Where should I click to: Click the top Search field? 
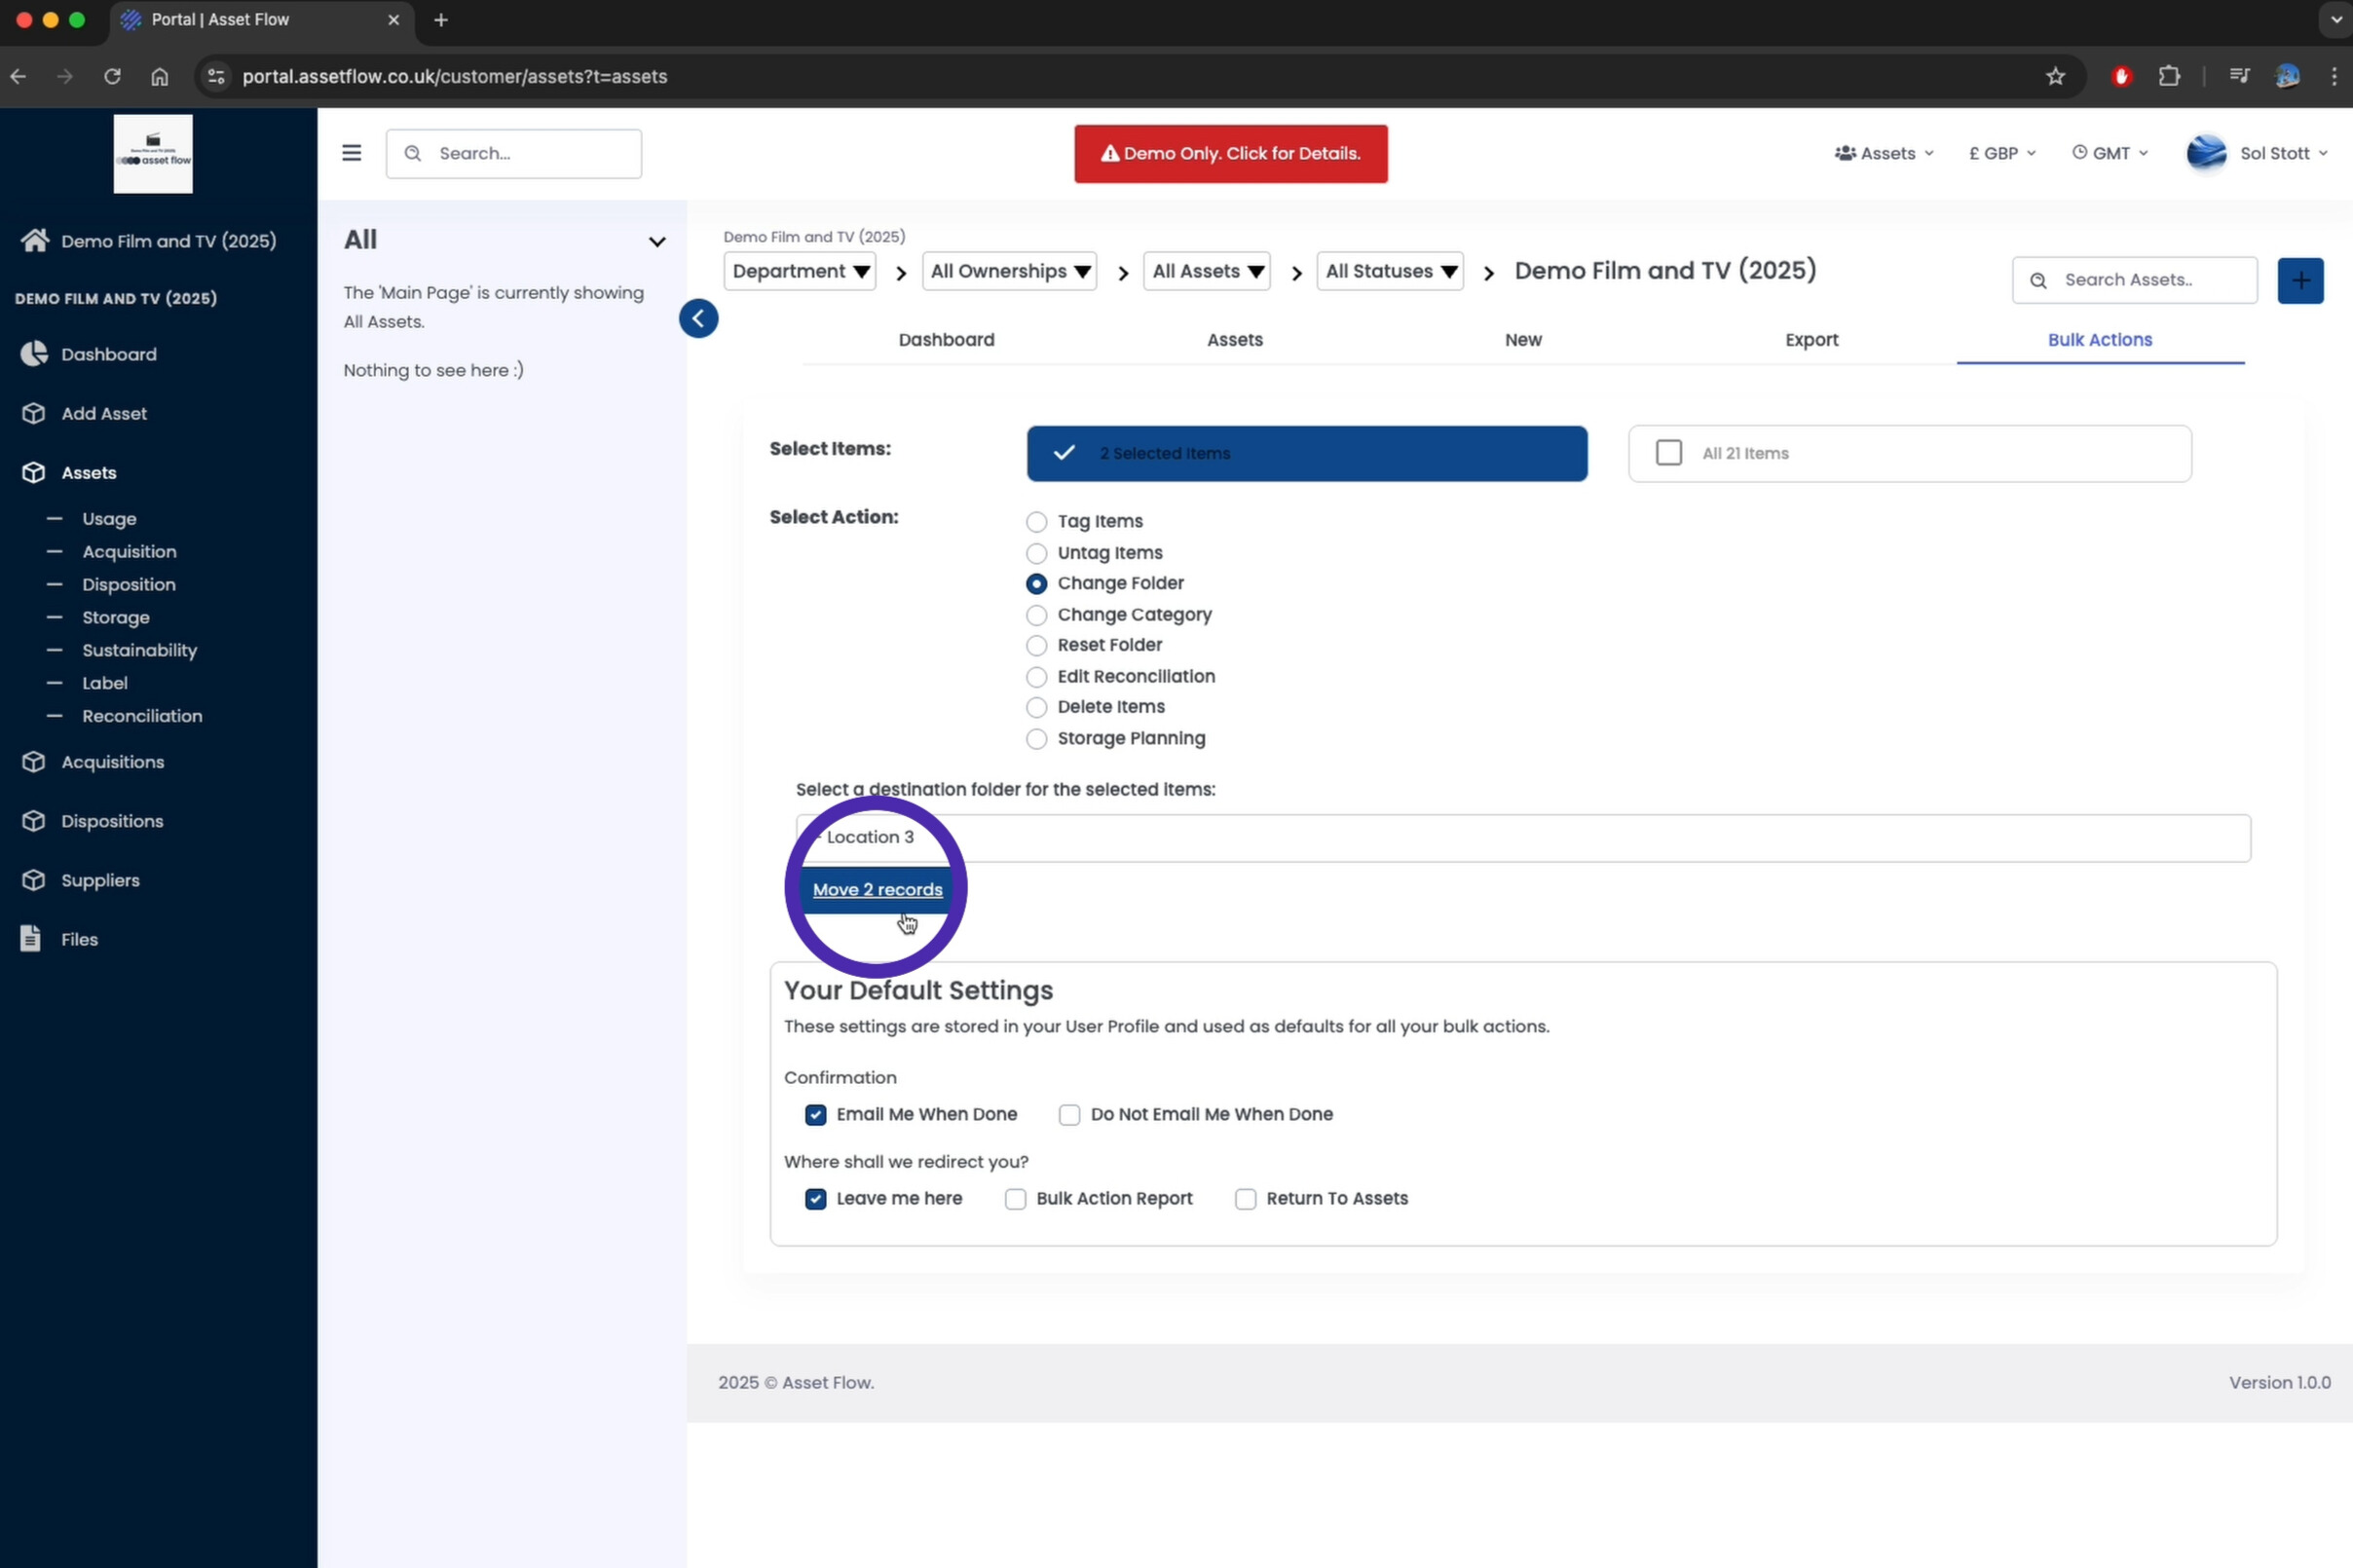tap(514, 154)
